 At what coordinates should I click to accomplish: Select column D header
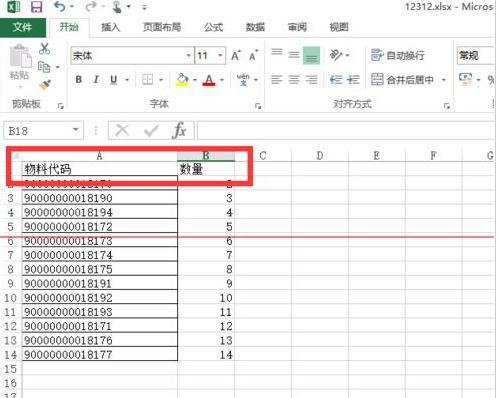tap(320, 156)
